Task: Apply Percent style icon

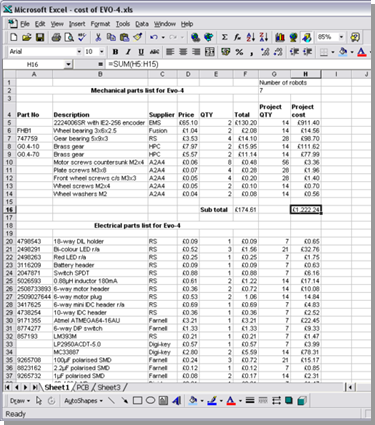Action: (x=239, y=52)
